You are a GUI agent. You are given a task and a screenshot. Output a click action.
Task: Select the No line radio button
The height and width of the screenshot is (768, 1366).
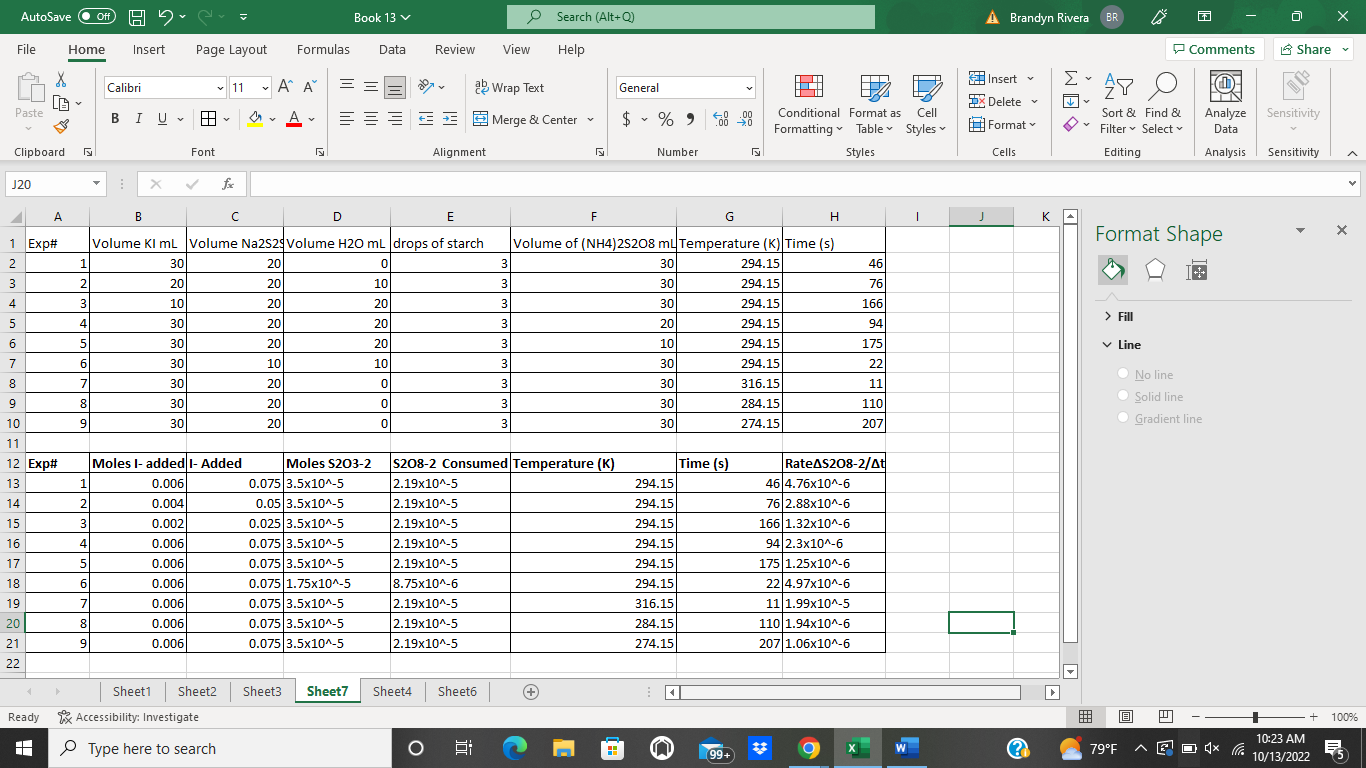click(x=1123, y=374)
